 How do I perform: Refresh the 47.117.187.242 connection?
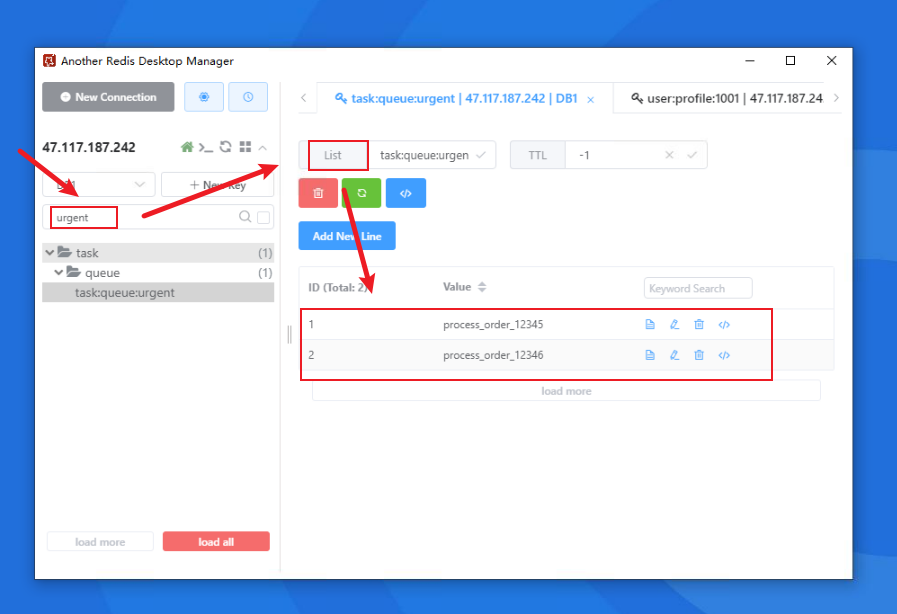coord(226,147)
